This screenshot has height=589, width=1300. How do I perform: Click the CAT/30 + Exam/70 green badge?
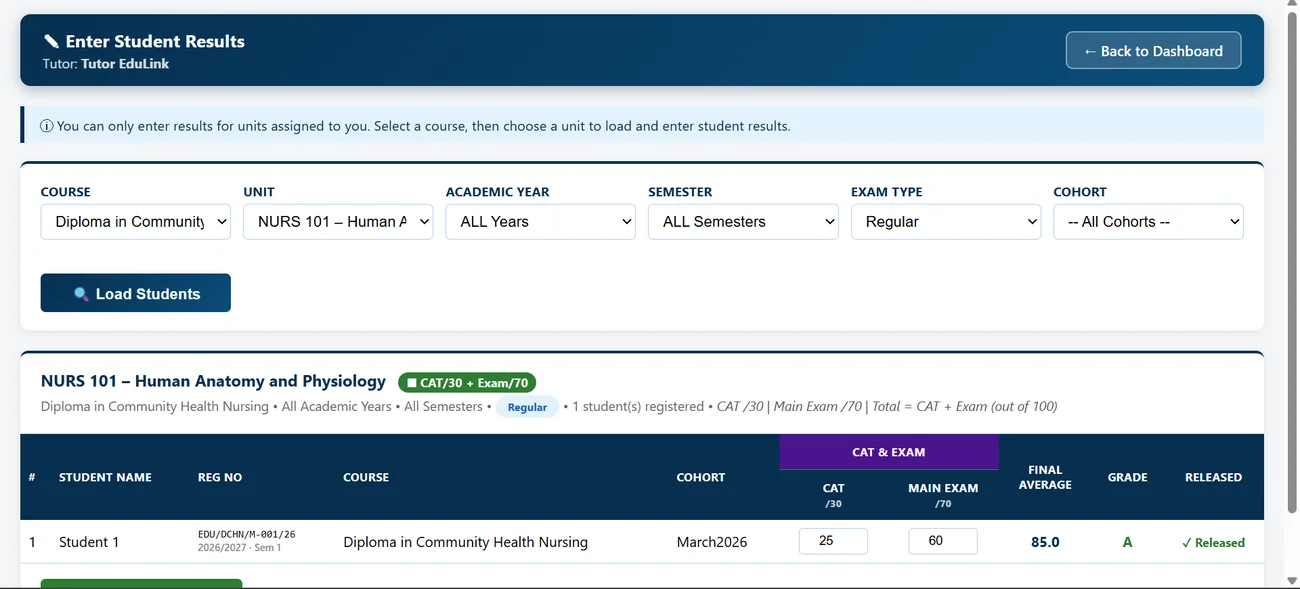point(467,382)
